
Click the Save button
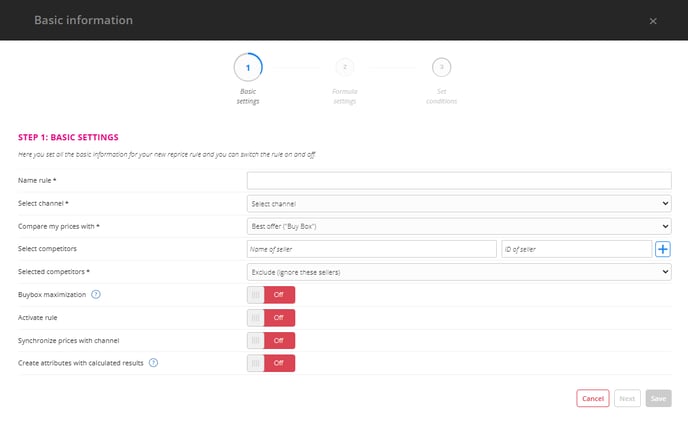[x=658, y=398]
